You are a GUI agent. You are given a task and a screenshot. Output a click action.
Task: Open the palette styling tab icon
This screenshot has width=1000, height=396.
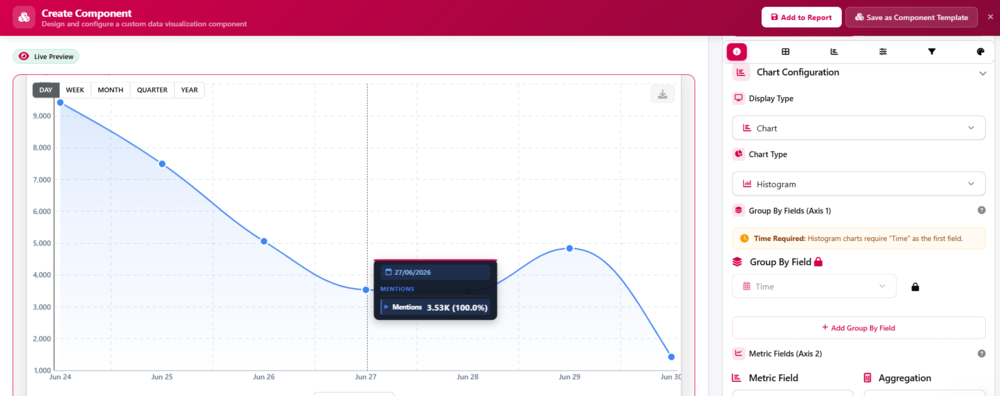coord(981,52)
